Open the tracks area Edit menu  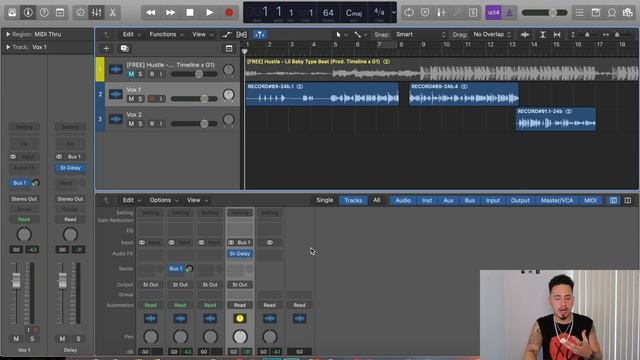point(131,34)
